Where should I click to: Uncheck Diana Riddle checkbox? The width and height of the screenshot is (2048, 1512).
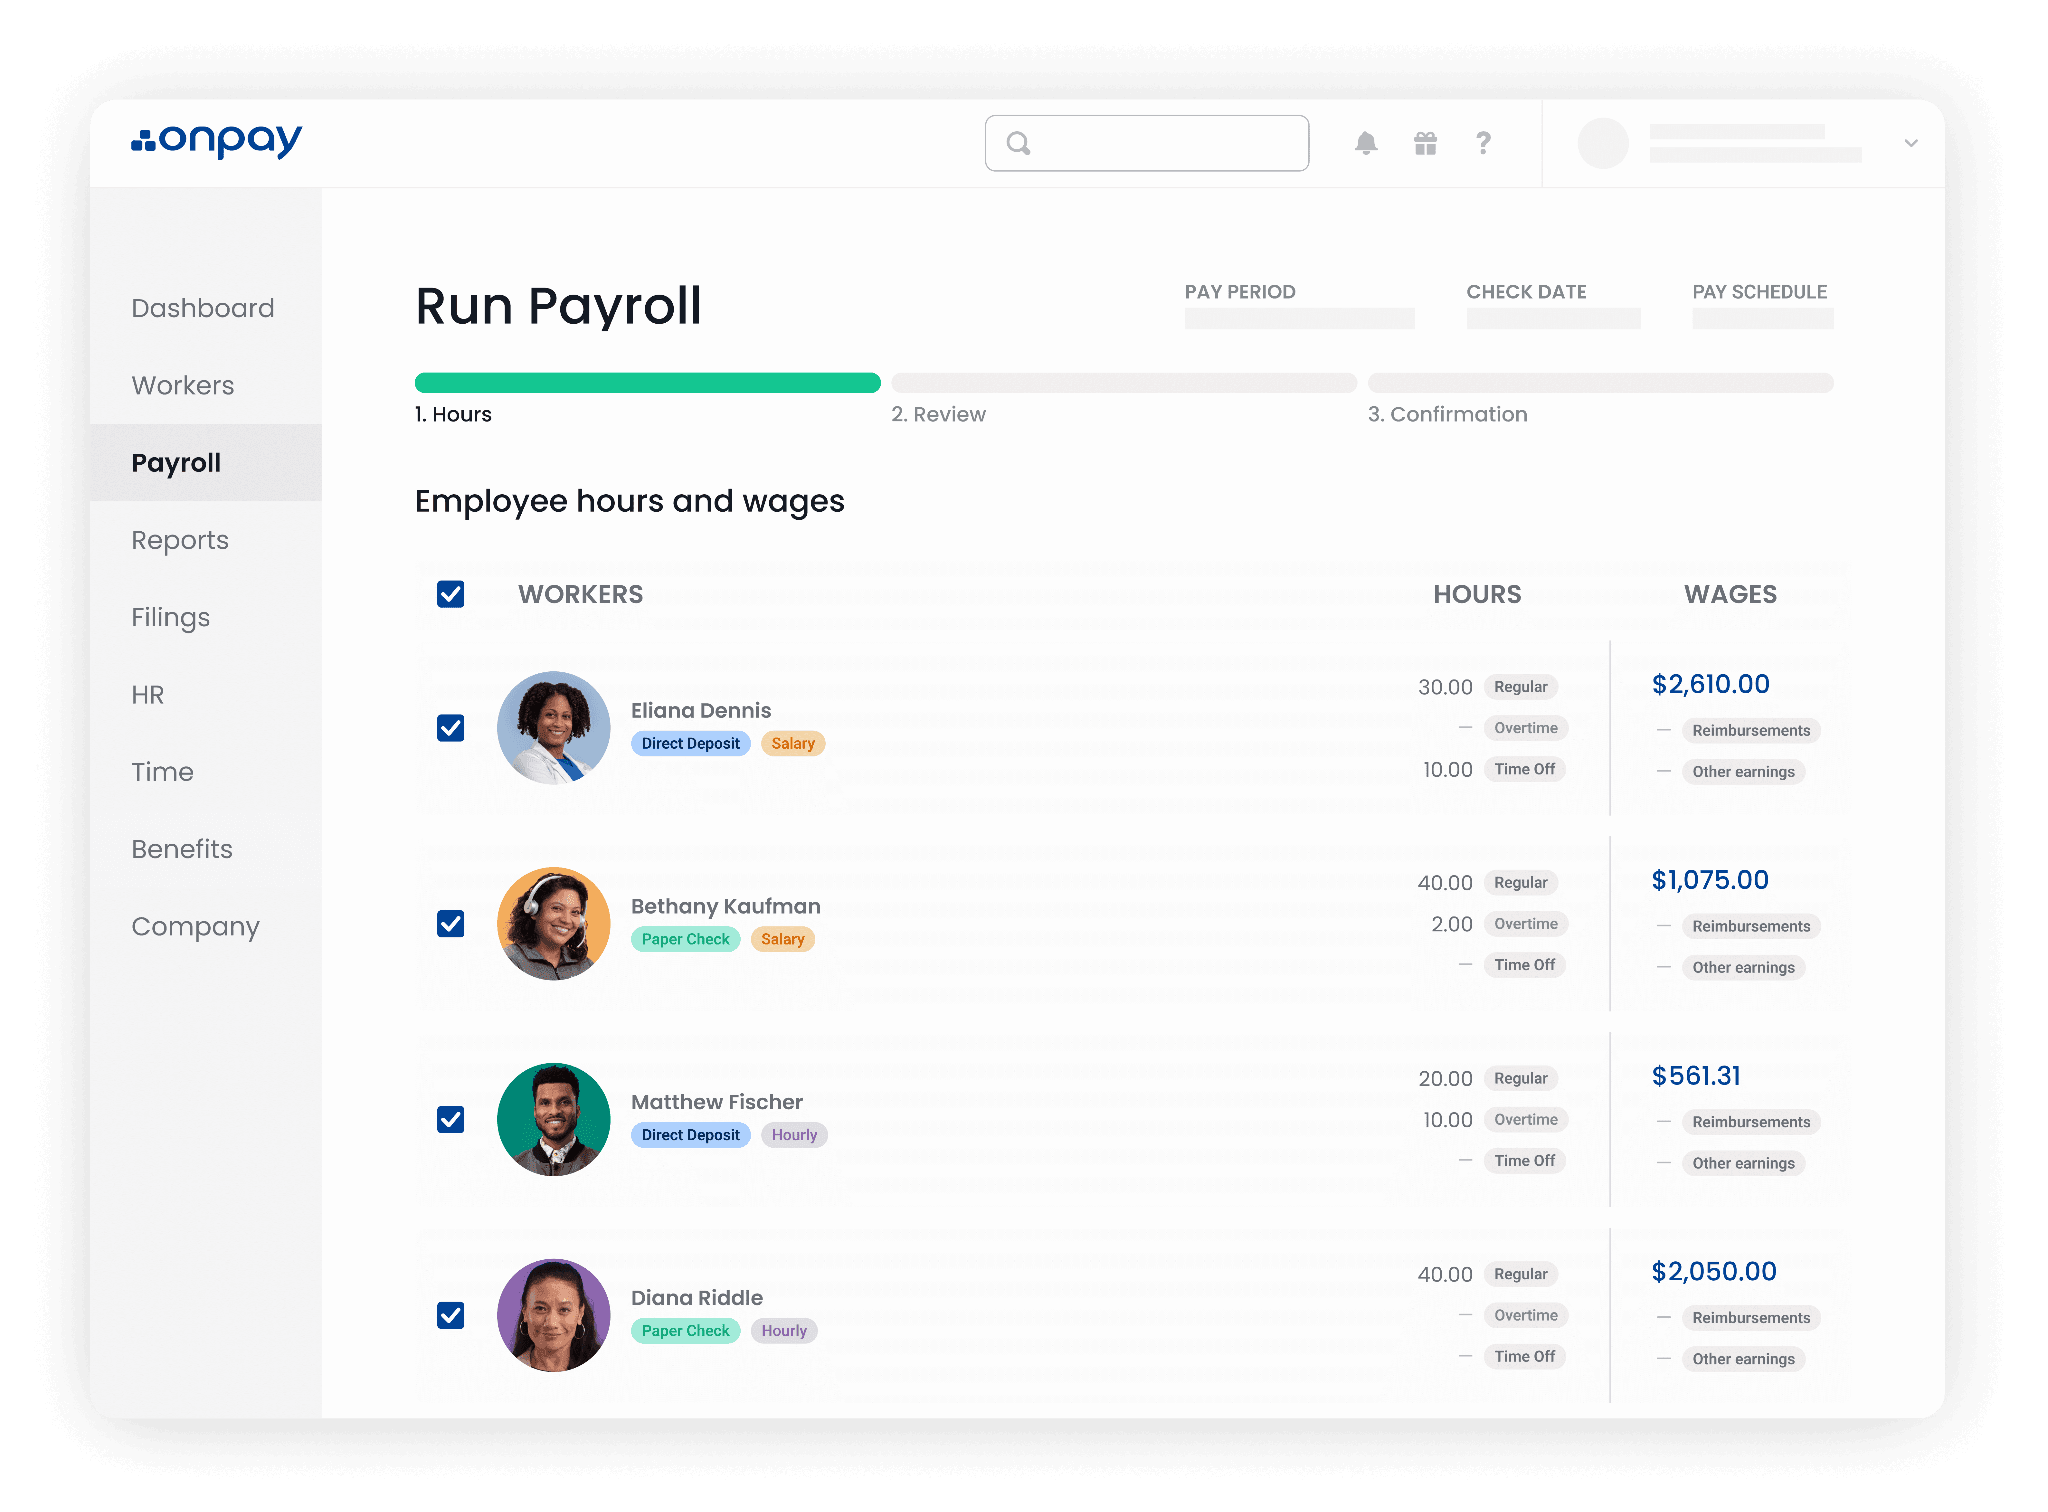click(450, 1315)
